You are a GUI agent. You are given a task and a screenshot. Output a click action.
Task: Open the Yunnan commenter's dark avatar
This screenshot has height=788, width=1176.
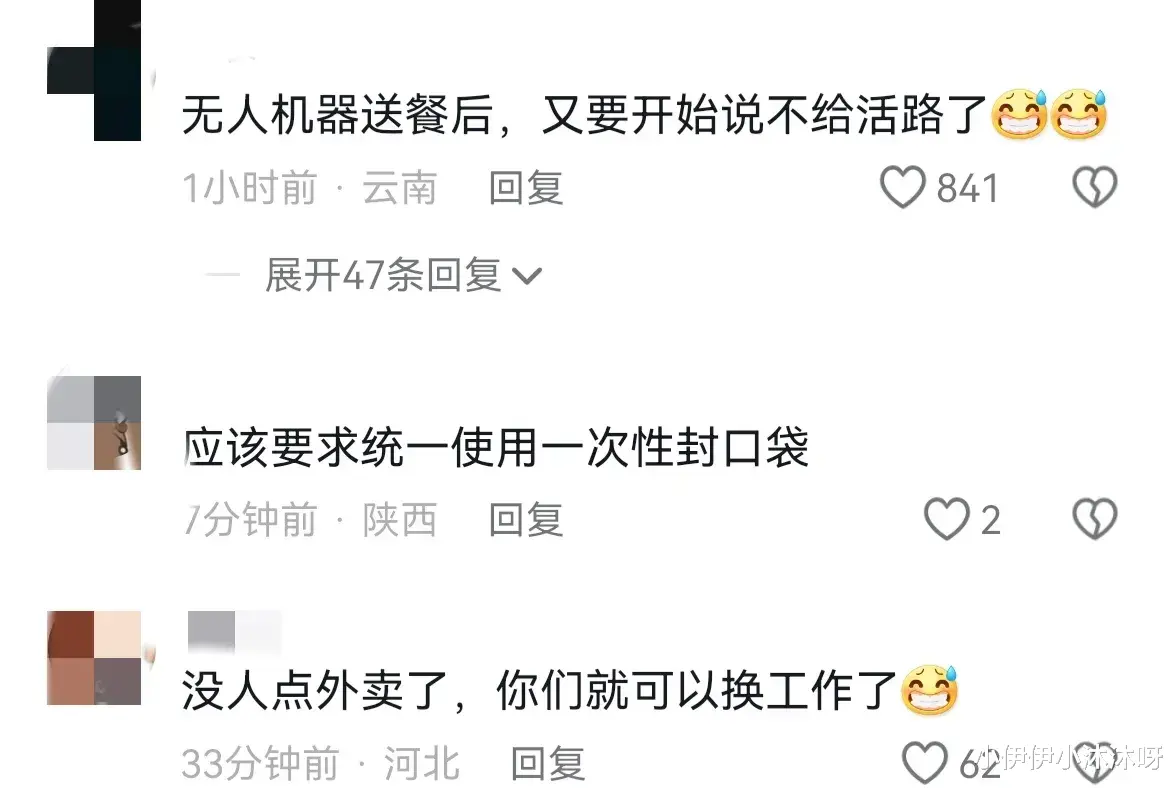(x=94, y=70)
